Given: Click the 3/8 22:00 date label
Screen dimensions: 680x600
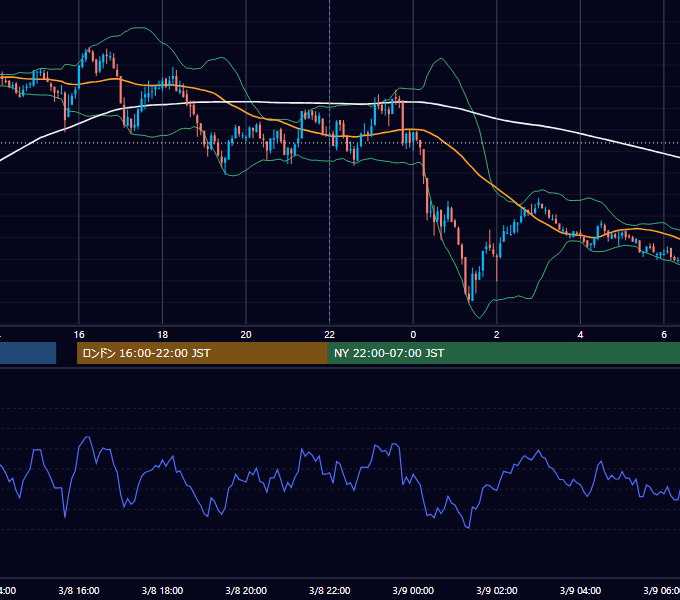Looking at the screenshot, I should pos(330,590).
